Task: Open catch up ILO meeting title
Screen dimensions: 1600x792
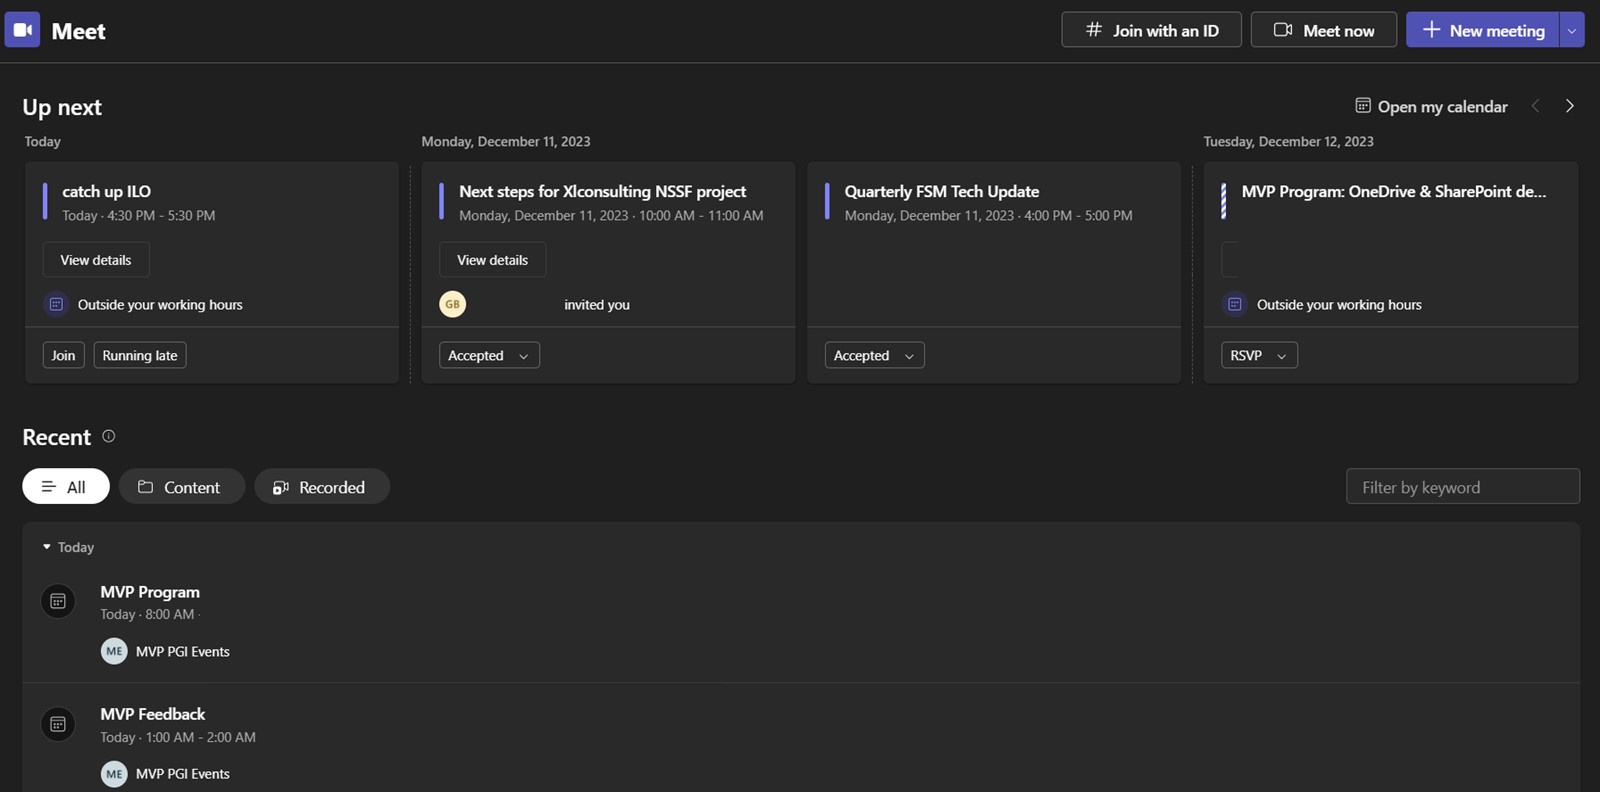Action: (x=107, y=191)
